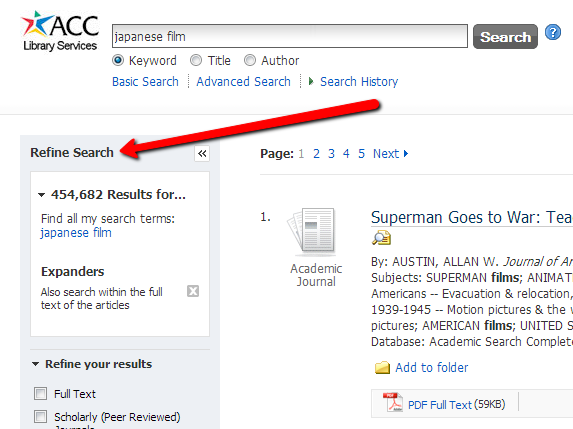Screen dimensions: 573x429
Task: Switch to Basic Search
Action: (x=145, y=81)
